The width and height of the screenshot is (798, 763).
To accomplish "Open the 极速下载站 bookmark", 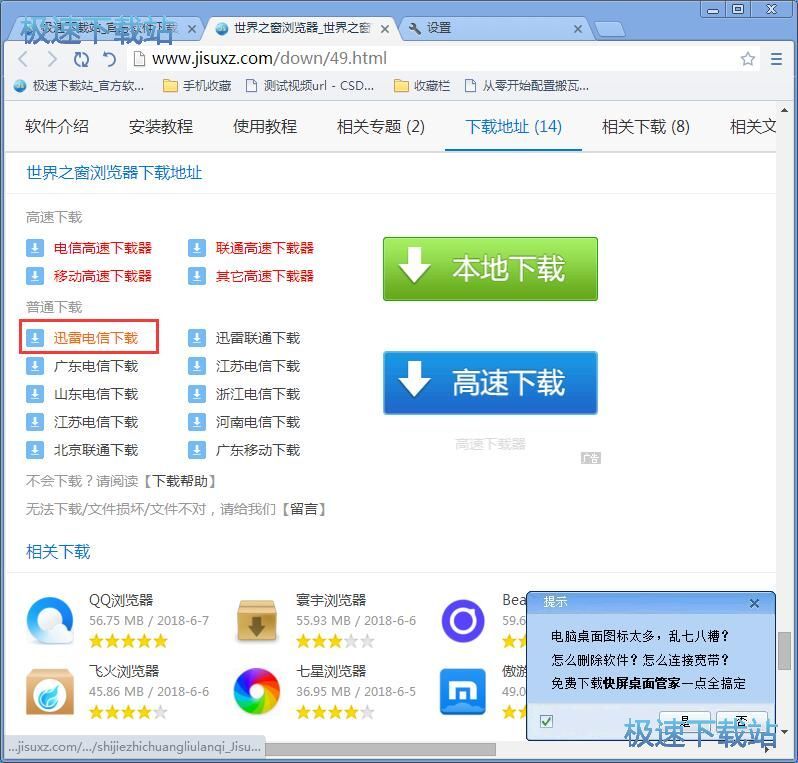I will pos(78,86).
